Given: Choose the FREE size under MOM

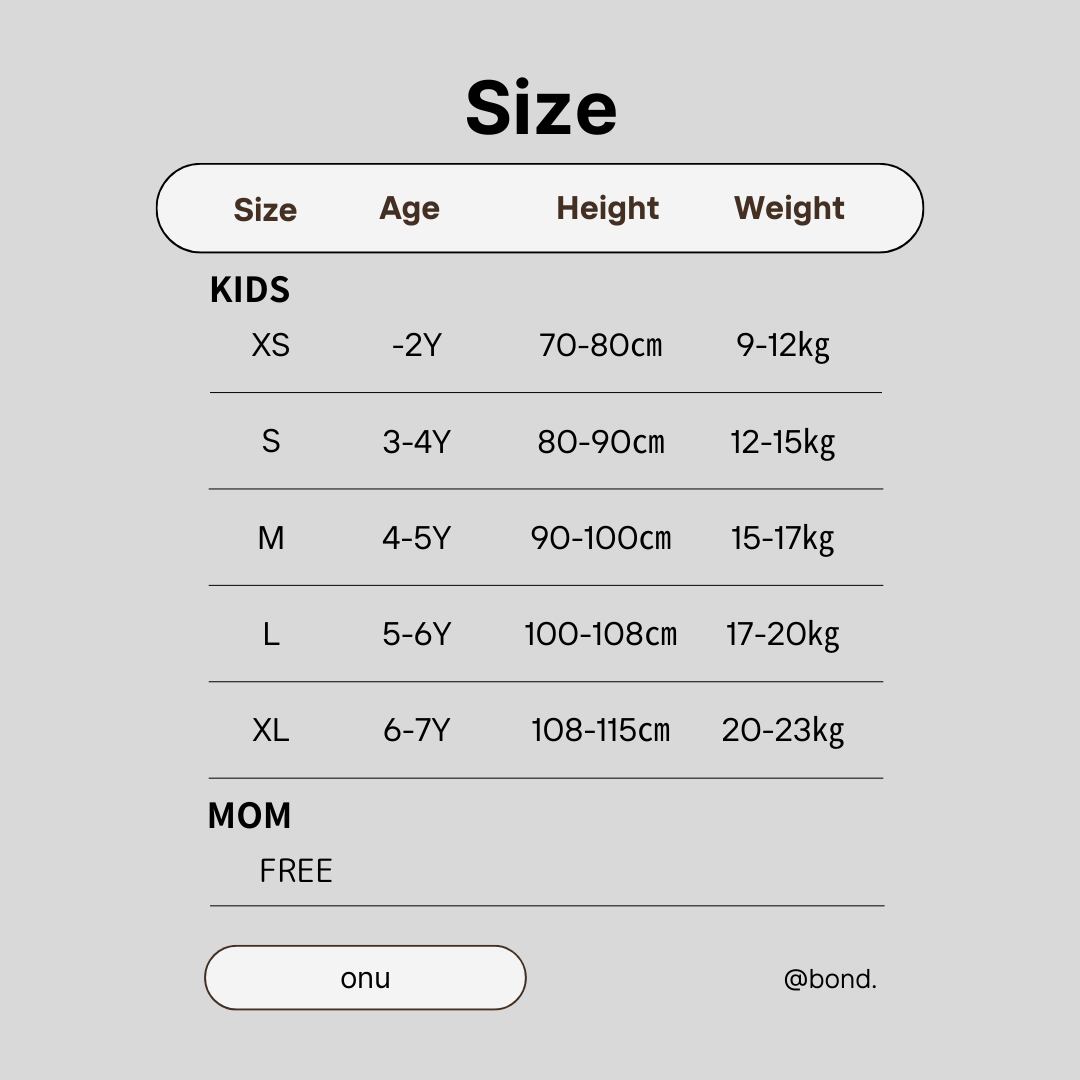Looking at the screenshot, I should click(x=295, y=871).
